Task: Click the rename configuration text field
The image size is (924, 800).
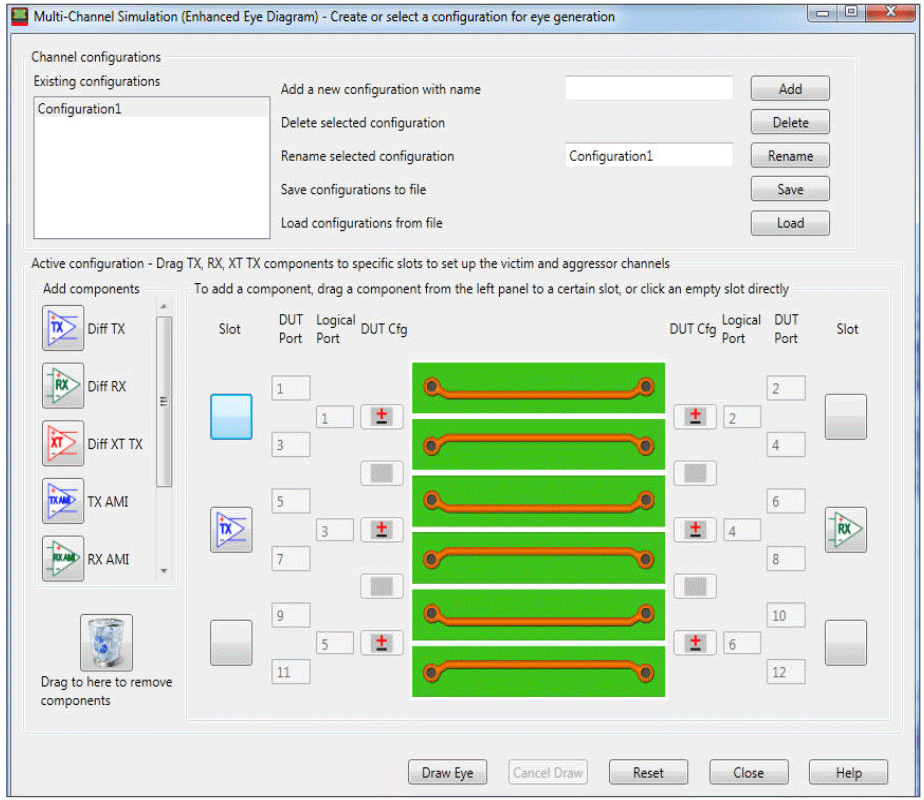Action: 648,155
